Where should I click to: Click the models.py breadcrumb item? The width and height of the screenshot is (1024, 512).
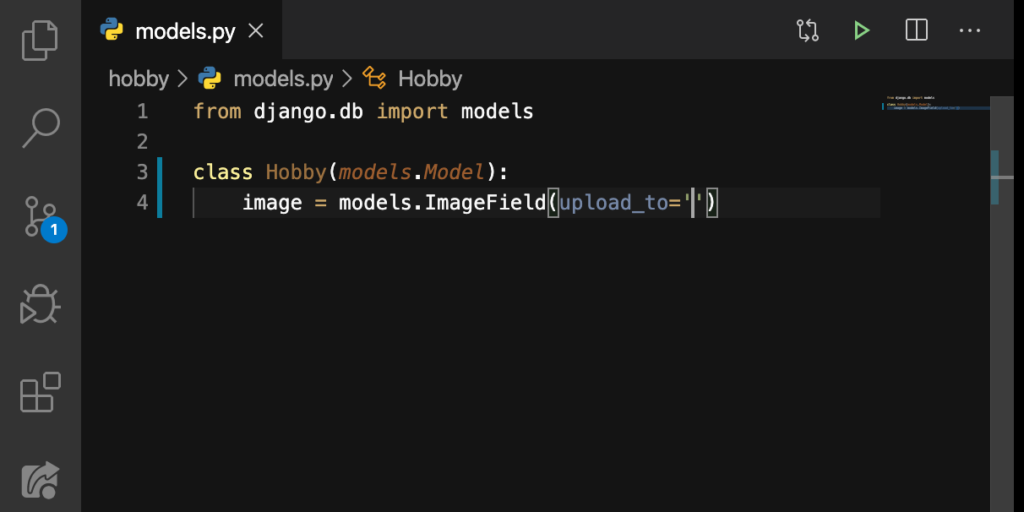(283, 79)
